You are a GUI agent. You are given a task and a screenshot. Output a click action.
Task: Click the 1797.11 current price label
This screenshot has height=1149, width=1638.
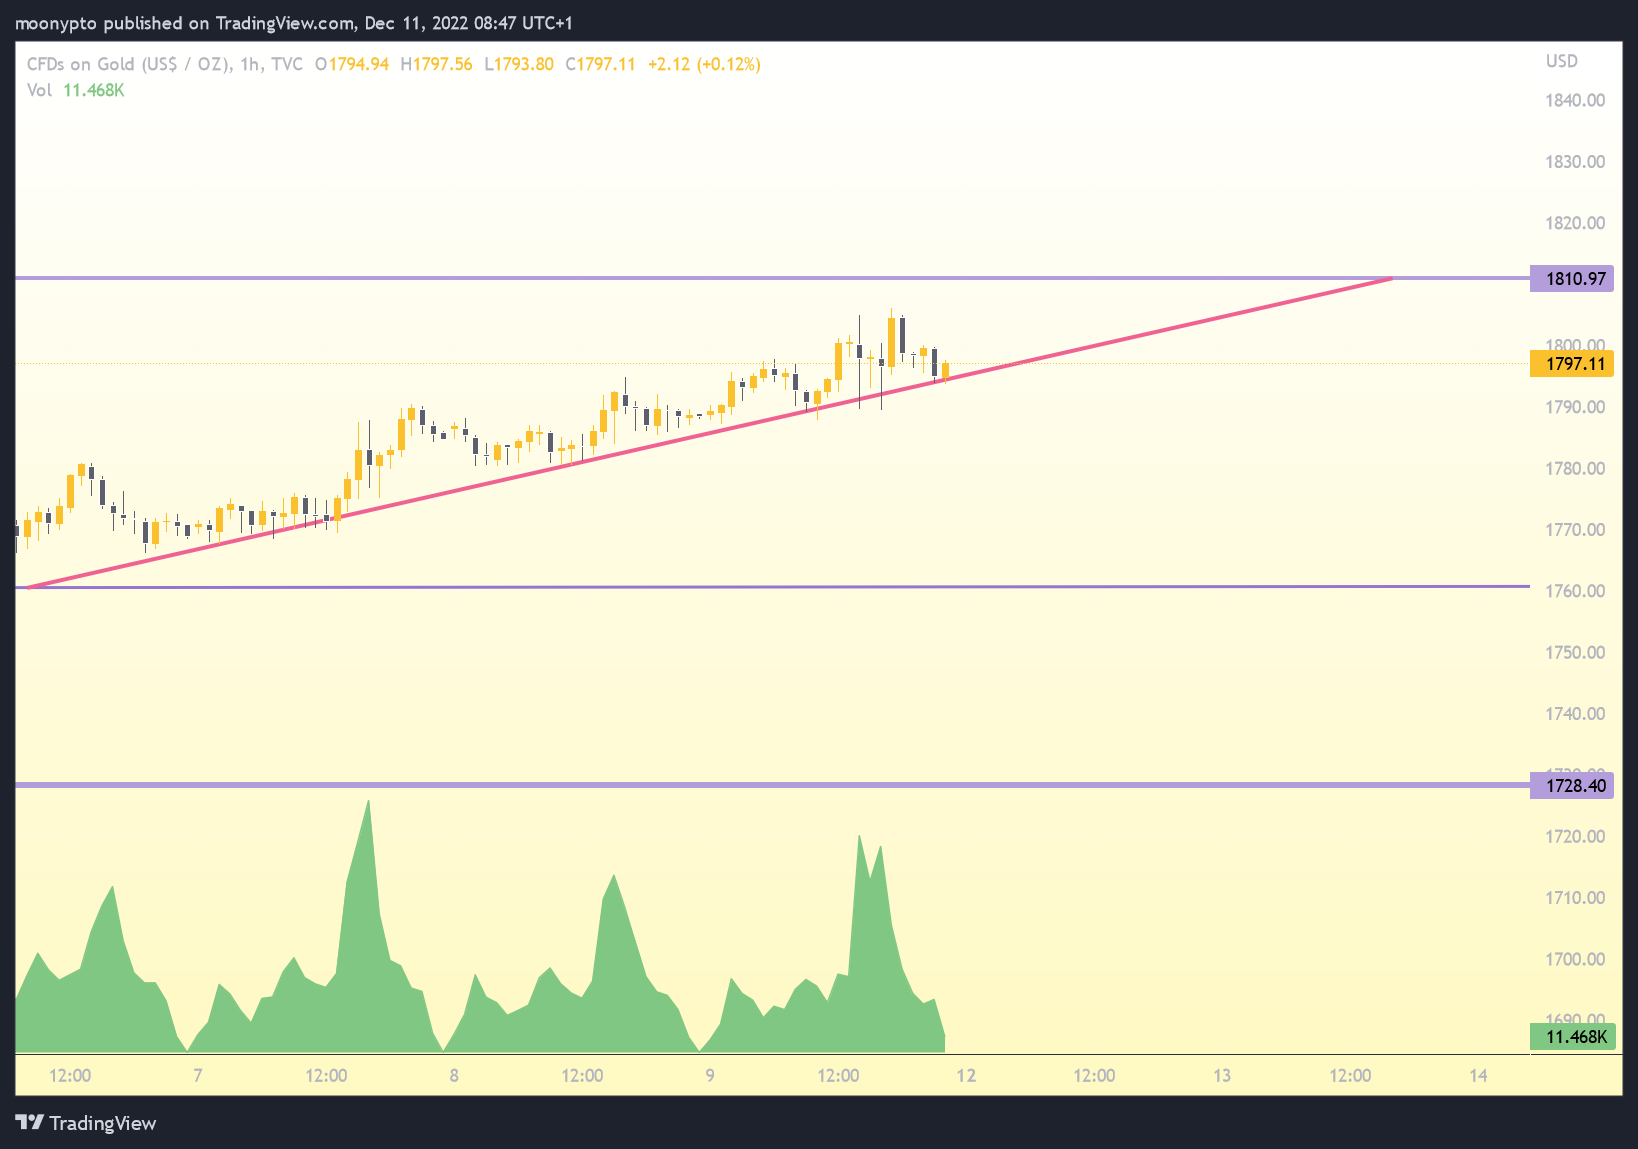(x=1571, y=364)
